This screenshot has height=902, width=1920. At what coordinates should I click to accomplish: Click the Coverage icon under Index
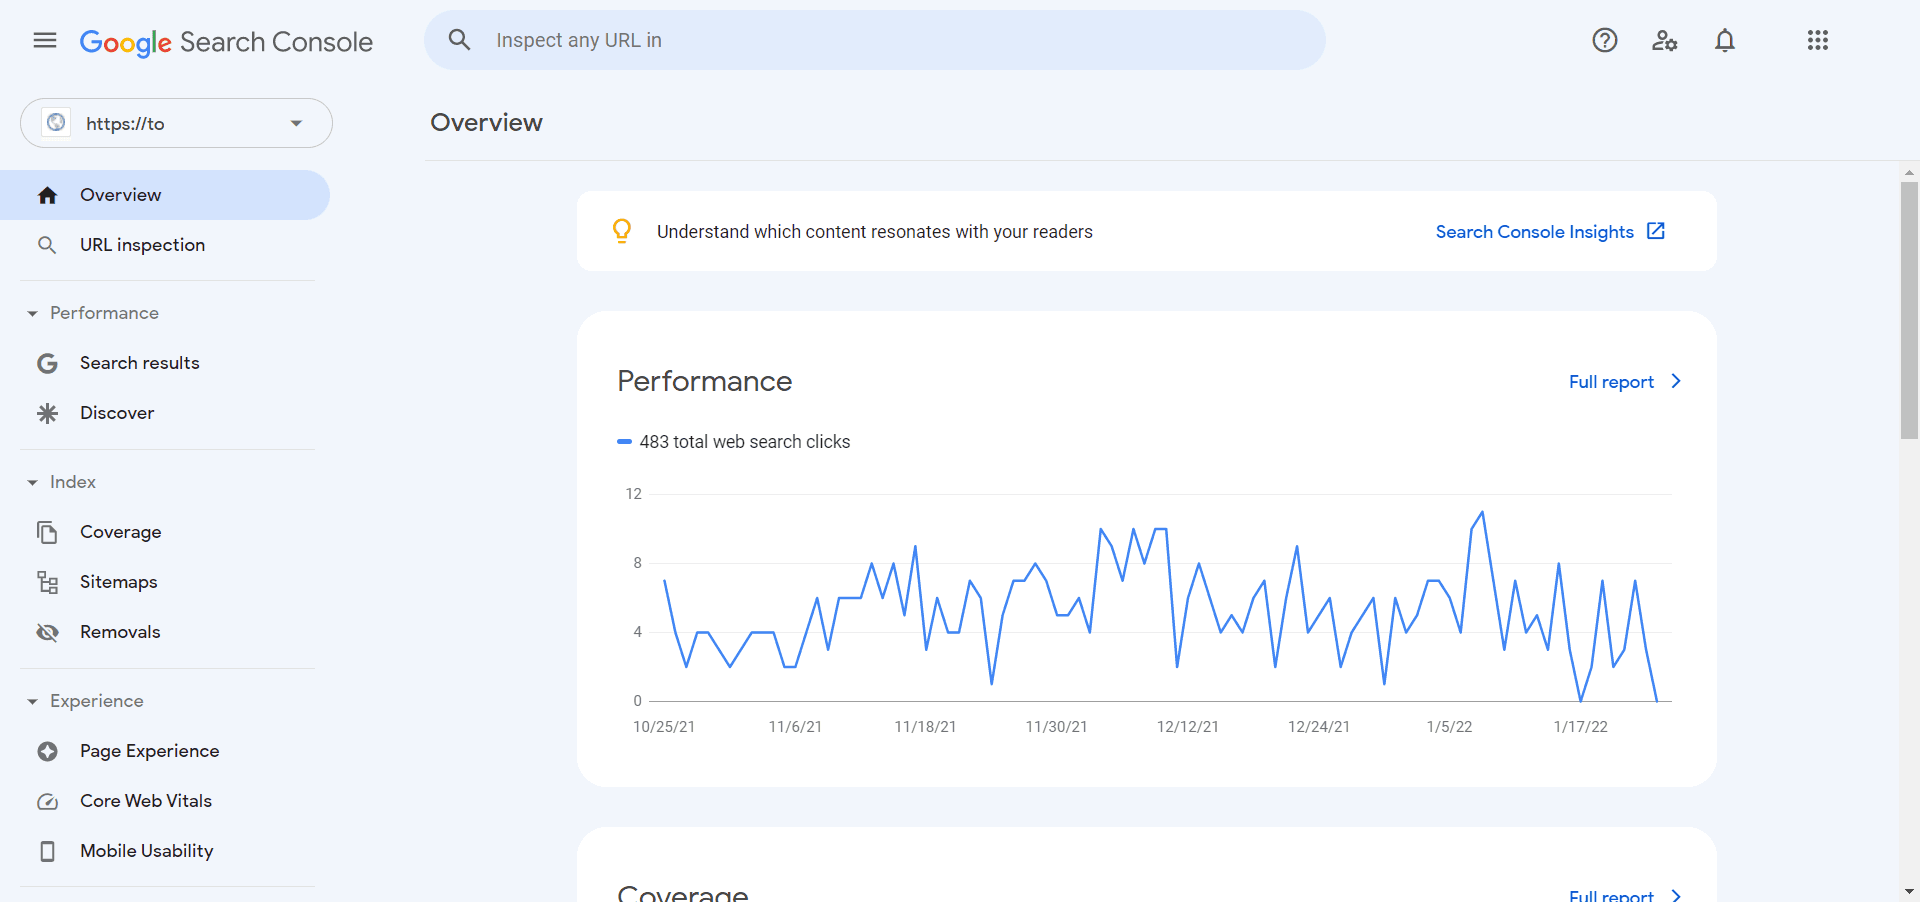47,531
